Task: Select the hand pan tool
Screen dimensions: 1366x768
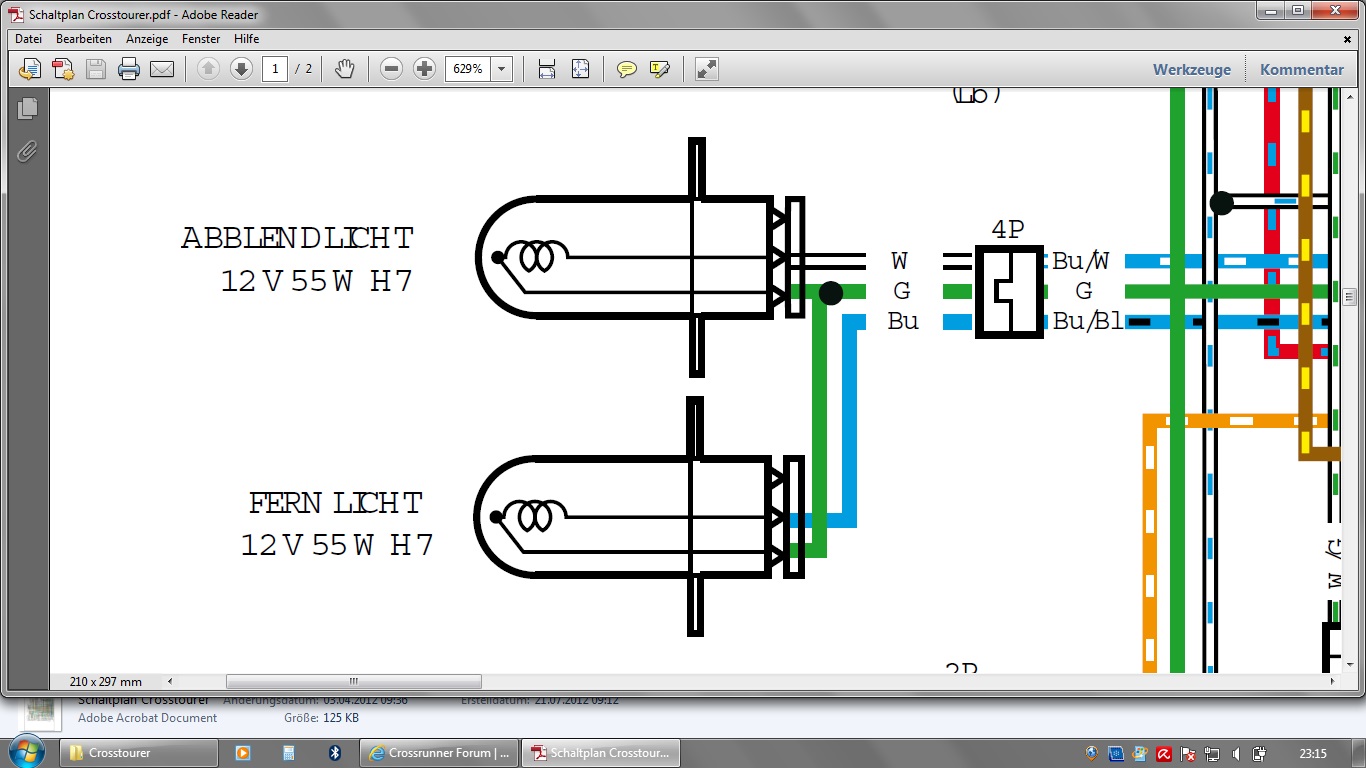Action: coord(345,69)
